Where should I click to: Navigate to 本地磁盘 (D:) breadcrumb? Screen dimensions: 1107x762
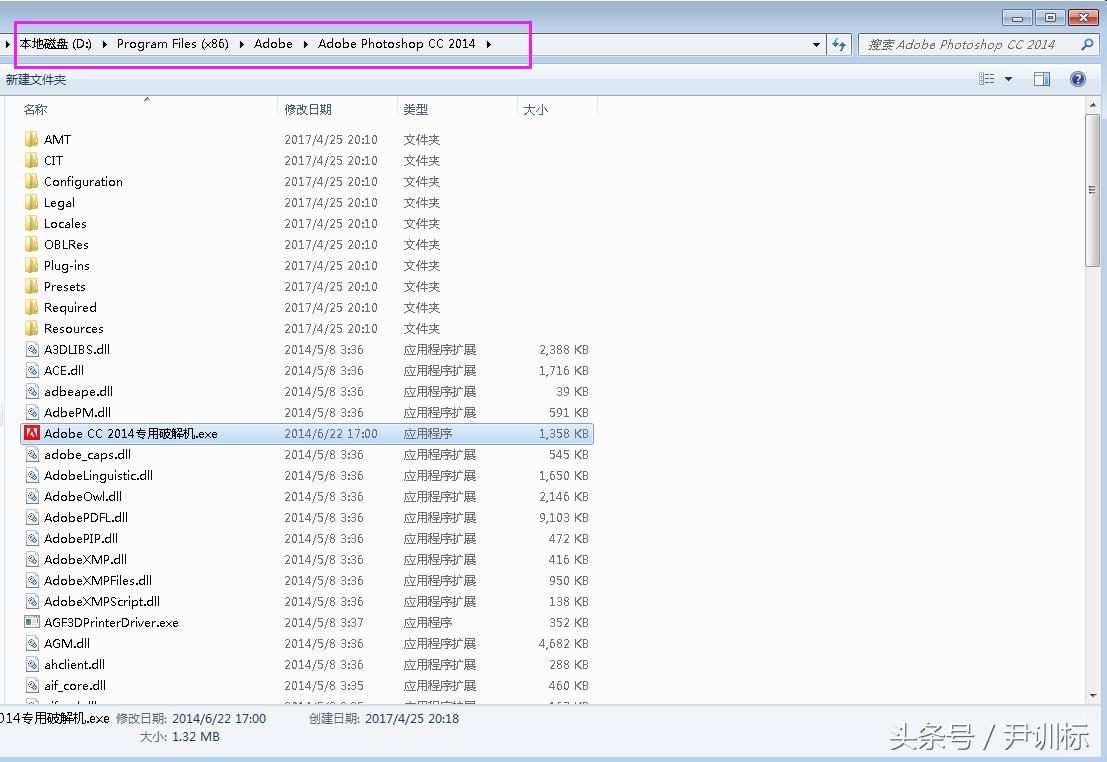pos(54,44)
